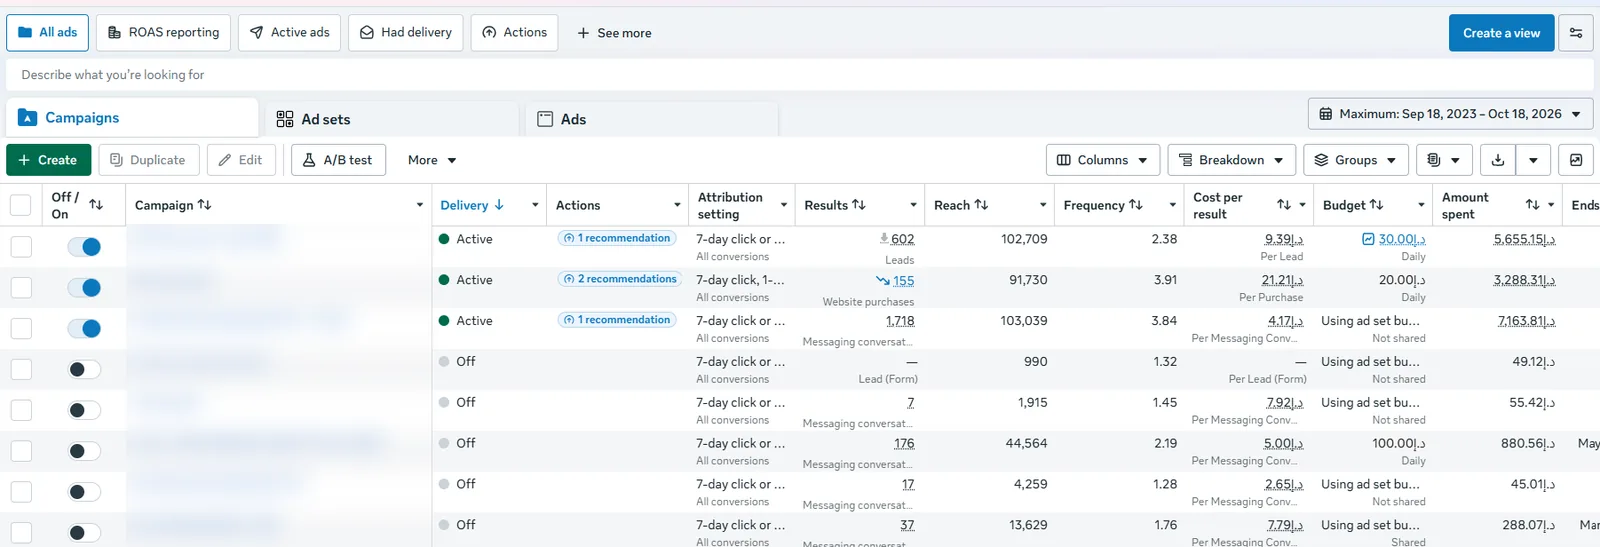
Task: Sort by the Reach column arrows
Action: [981, 205]
